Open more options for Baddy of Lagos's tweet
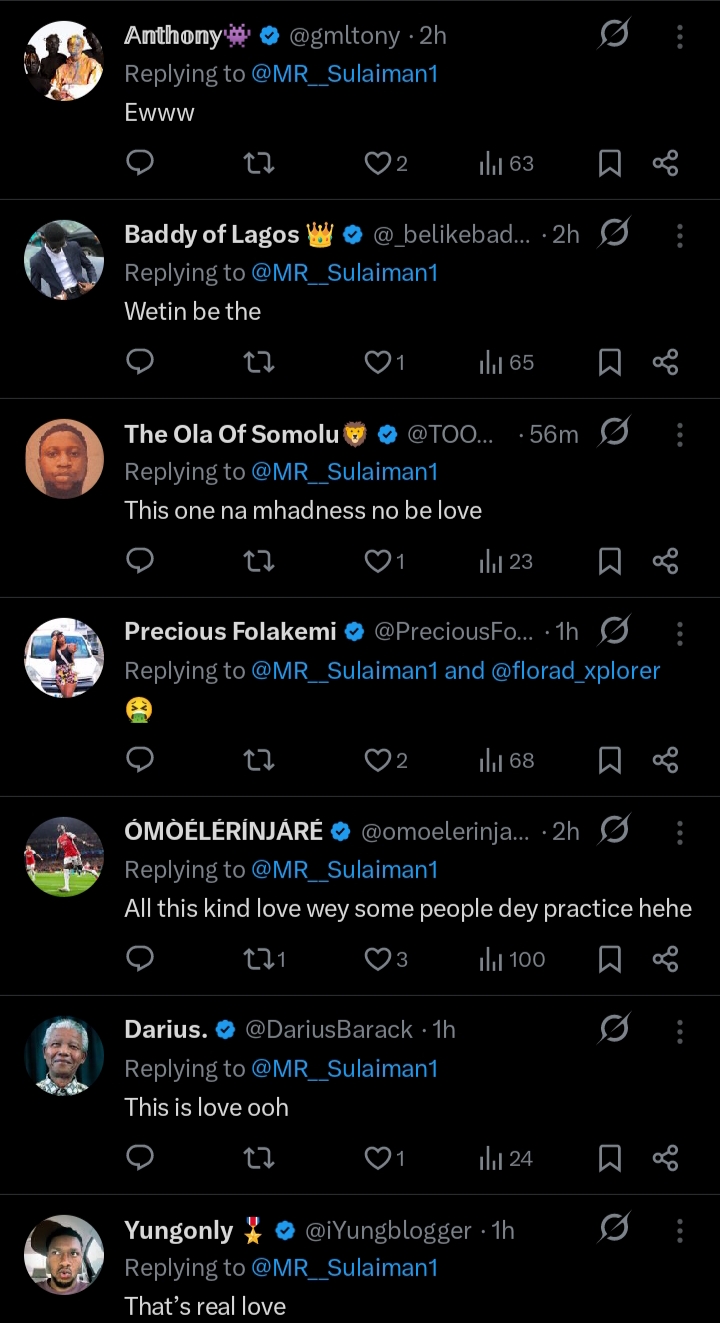720x1323 pixels. pos(680,235)
